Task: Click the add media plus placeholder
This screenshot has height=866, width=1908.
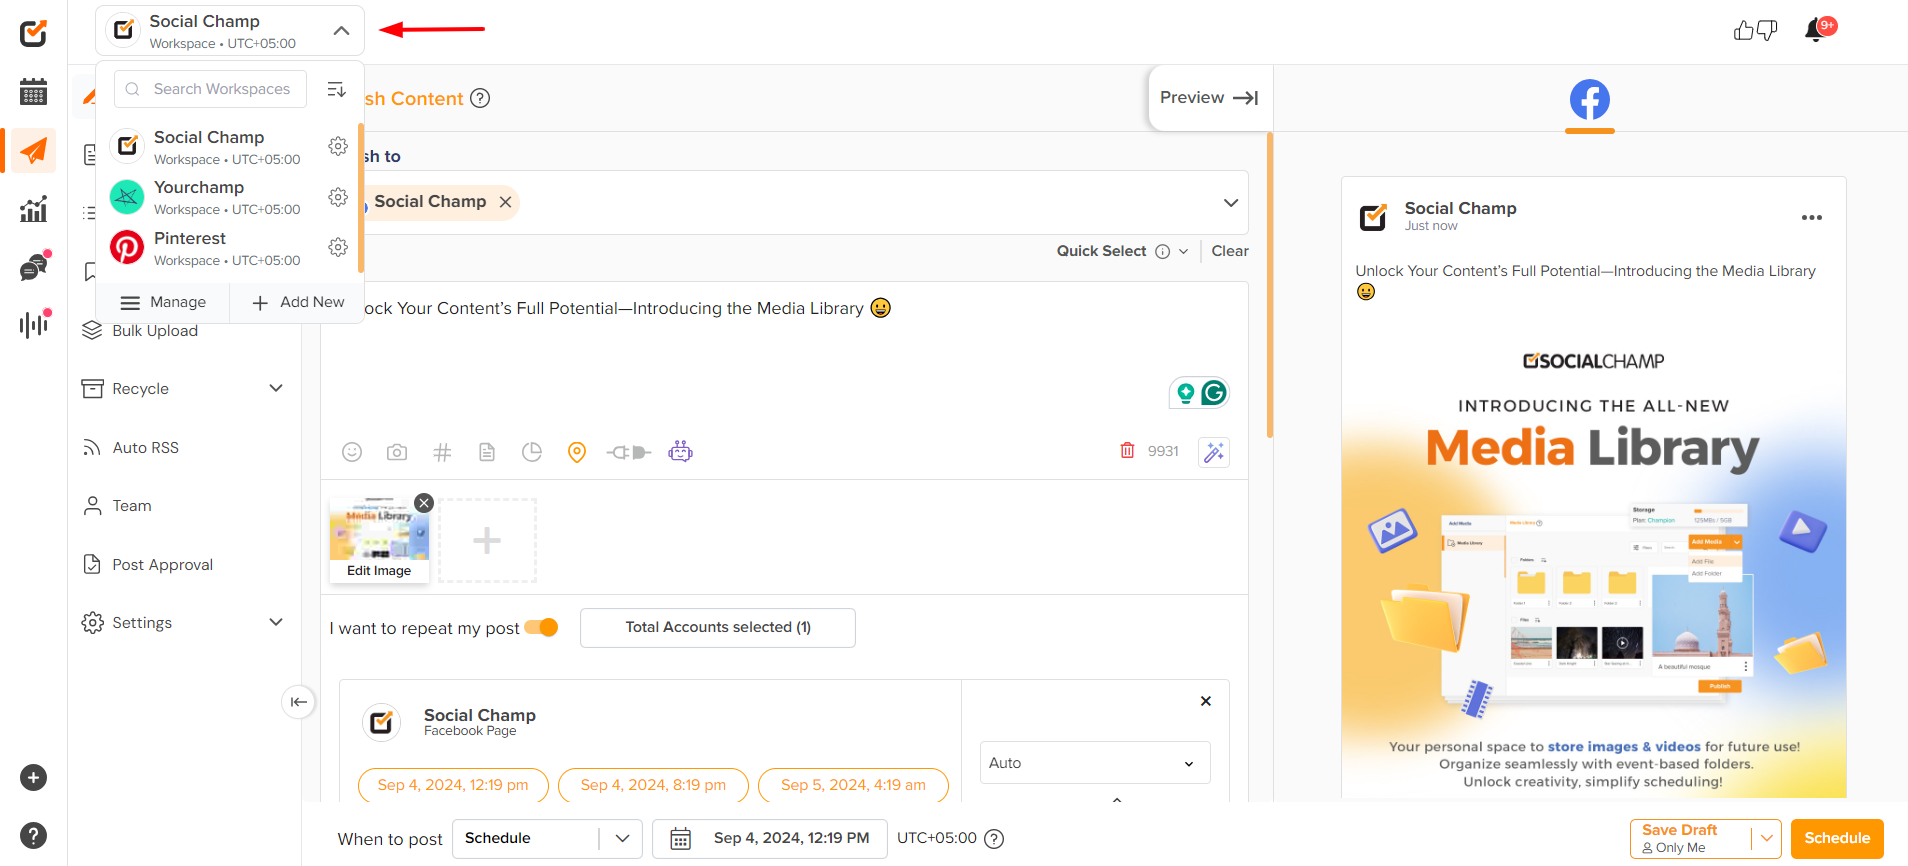Action: click(487, 540)
